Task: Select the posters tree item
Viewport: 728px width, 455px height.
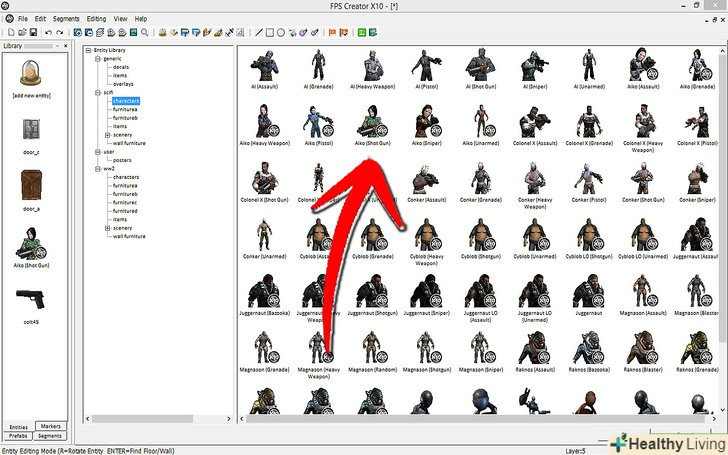Action: click(122, 160)
